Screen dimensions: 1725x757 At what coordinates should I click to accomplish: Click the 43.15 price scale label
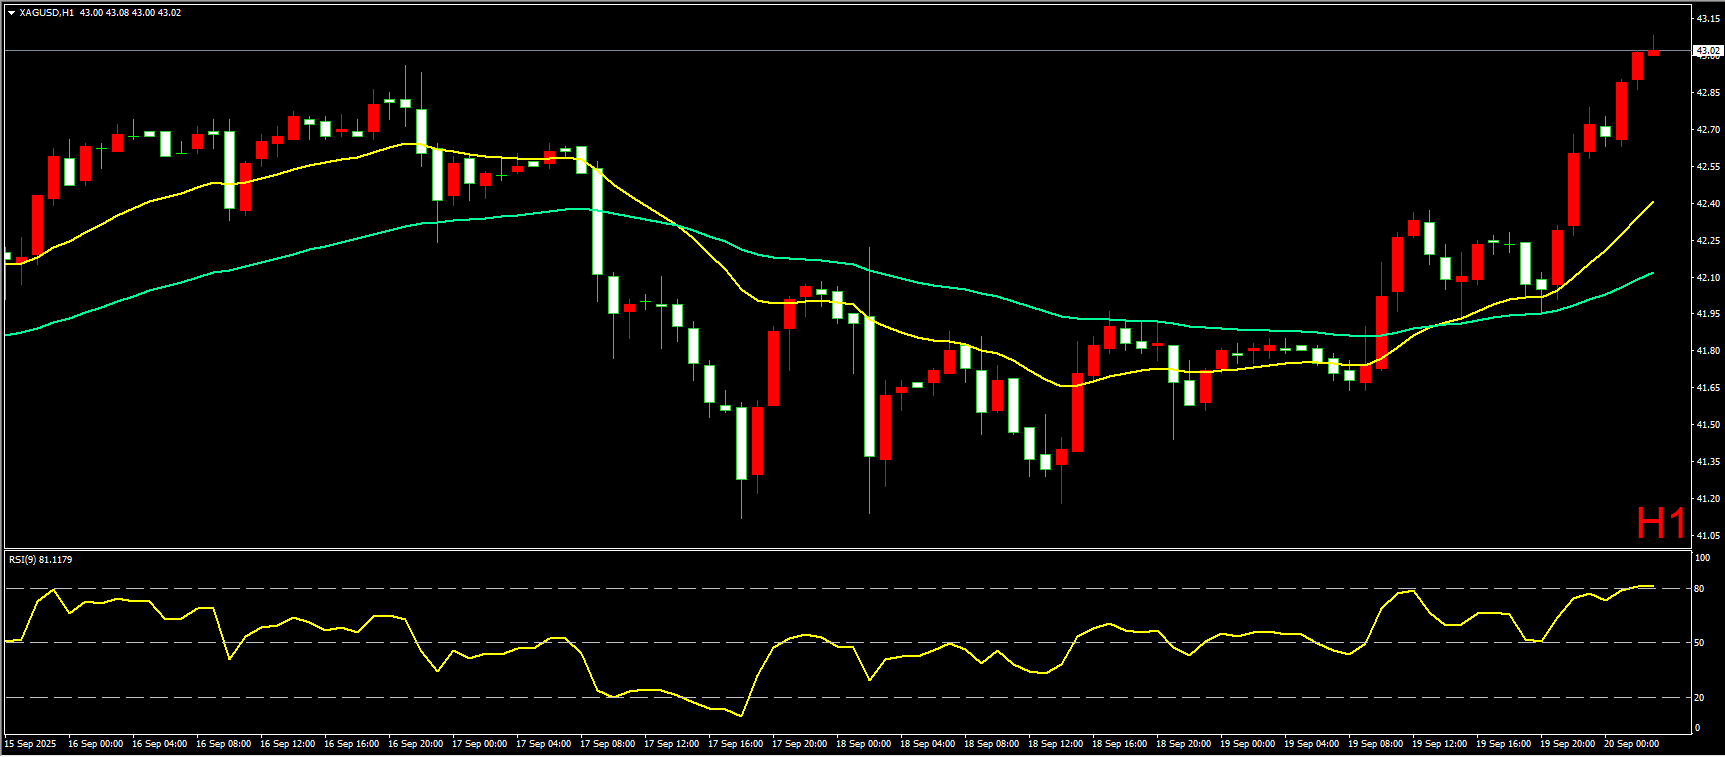1707,19
